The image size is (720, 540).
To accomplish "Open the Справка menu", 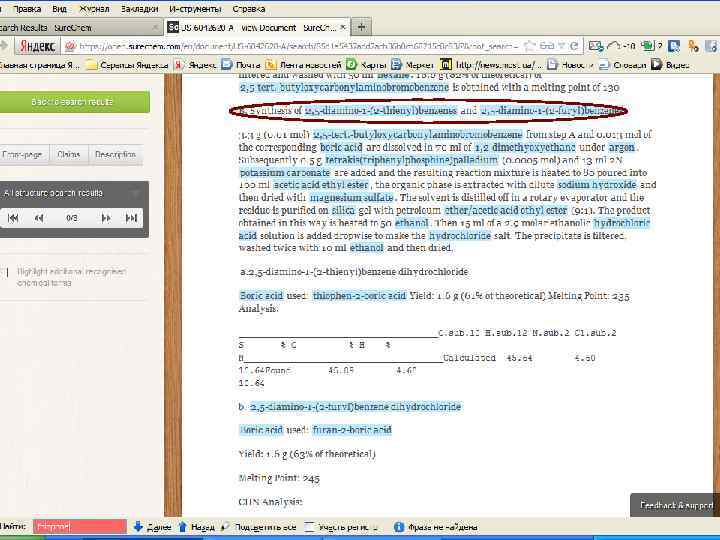I will tap(248, 9).
